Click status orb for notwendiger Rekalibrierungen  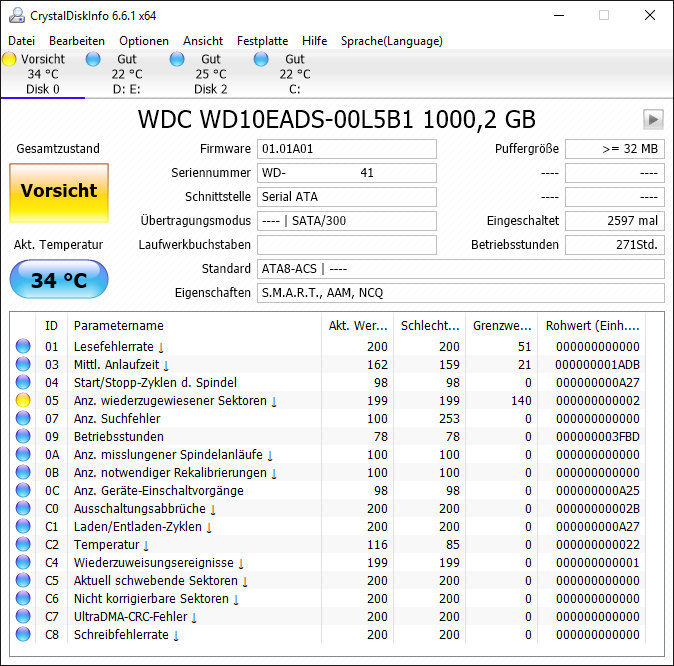coord(23,473)
